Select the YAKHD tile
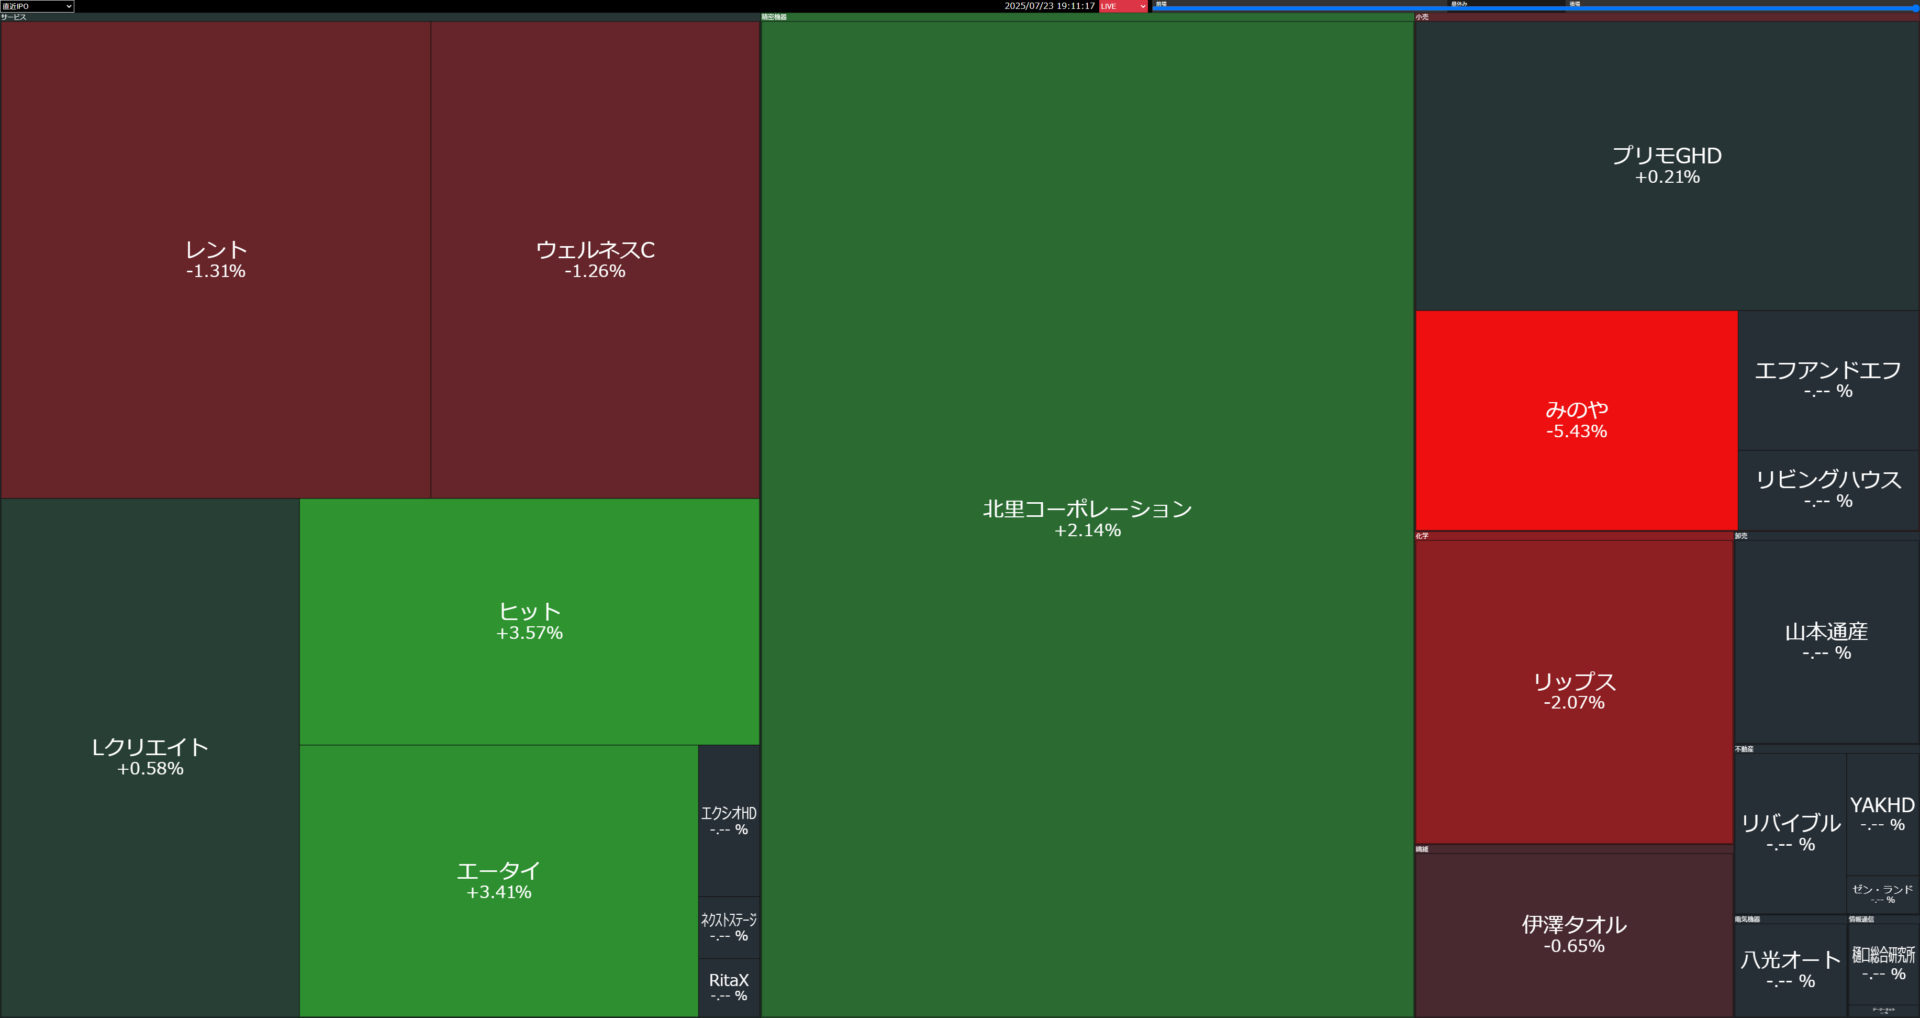1920x1018 pixels. point(1882,815)
